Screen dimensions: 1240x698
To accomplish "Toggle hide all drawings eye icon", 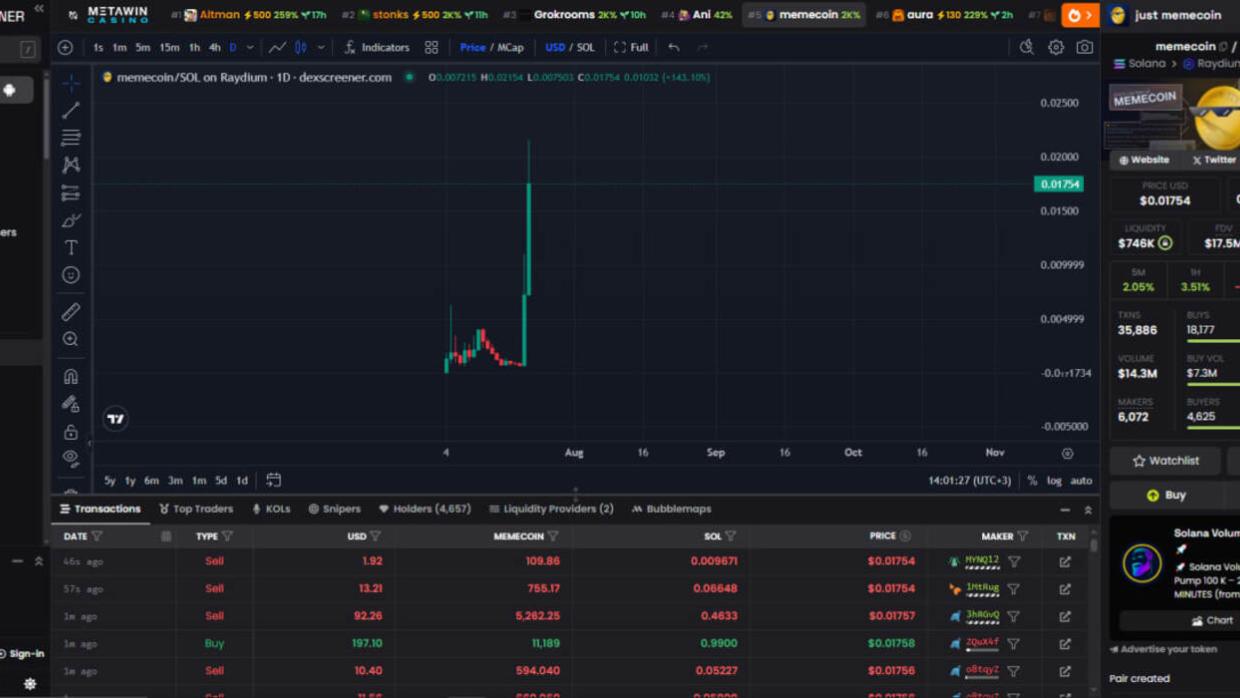I will [70, 458].
